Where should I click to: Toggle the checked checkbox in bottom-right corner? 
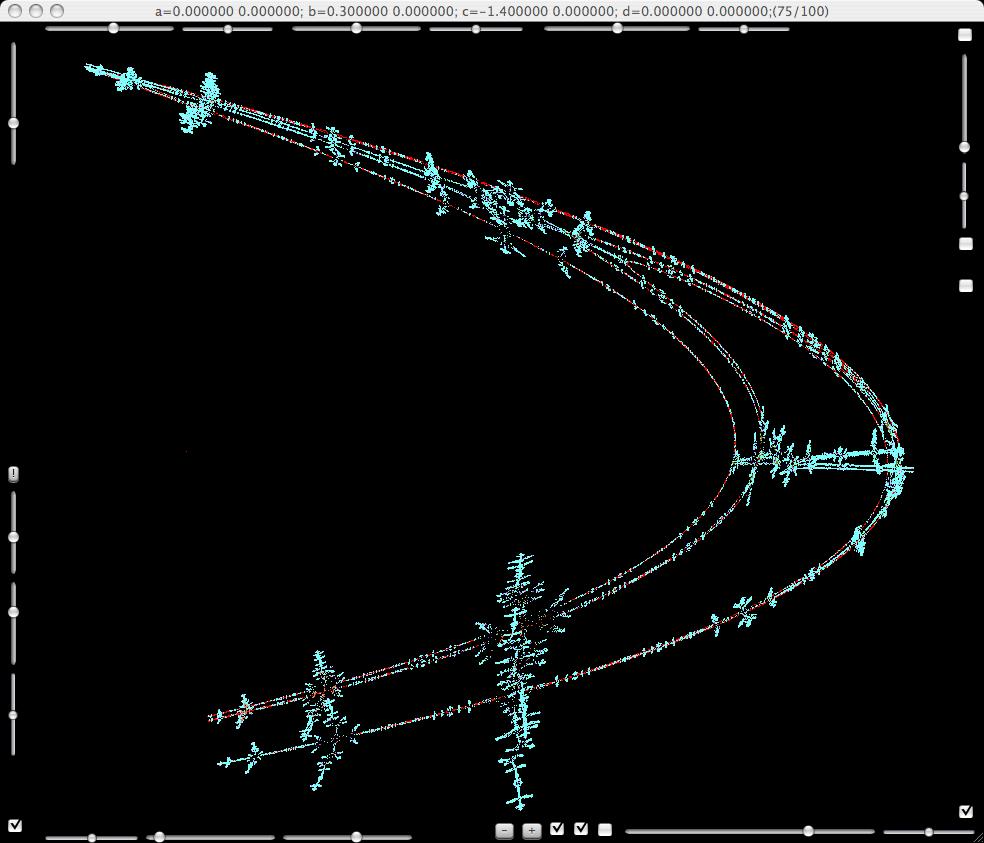point(966,812)
